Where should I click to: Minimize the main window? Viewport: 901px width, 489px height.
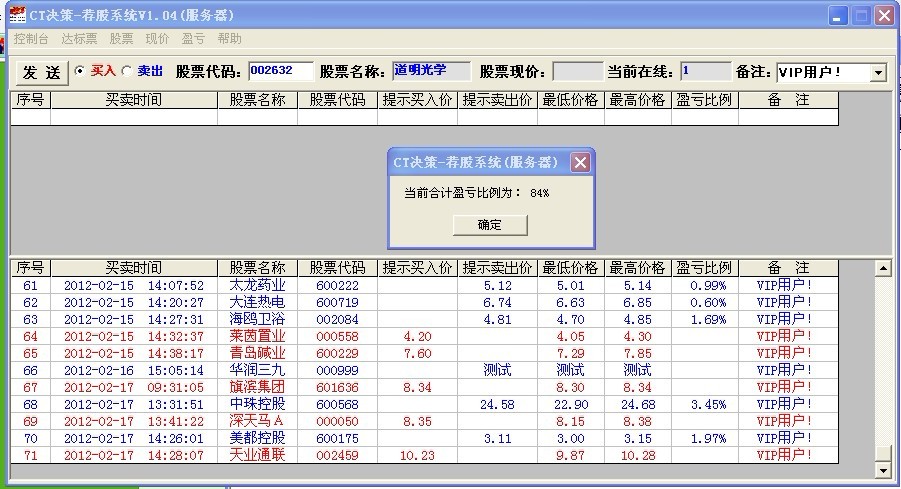click(838, 16)
